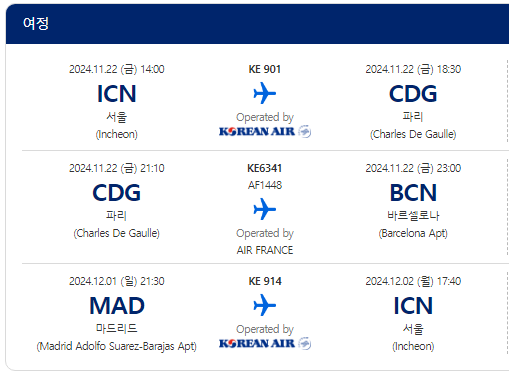
Task: Select the CDG arrival airport code in first row
Action: click(413, 94)
